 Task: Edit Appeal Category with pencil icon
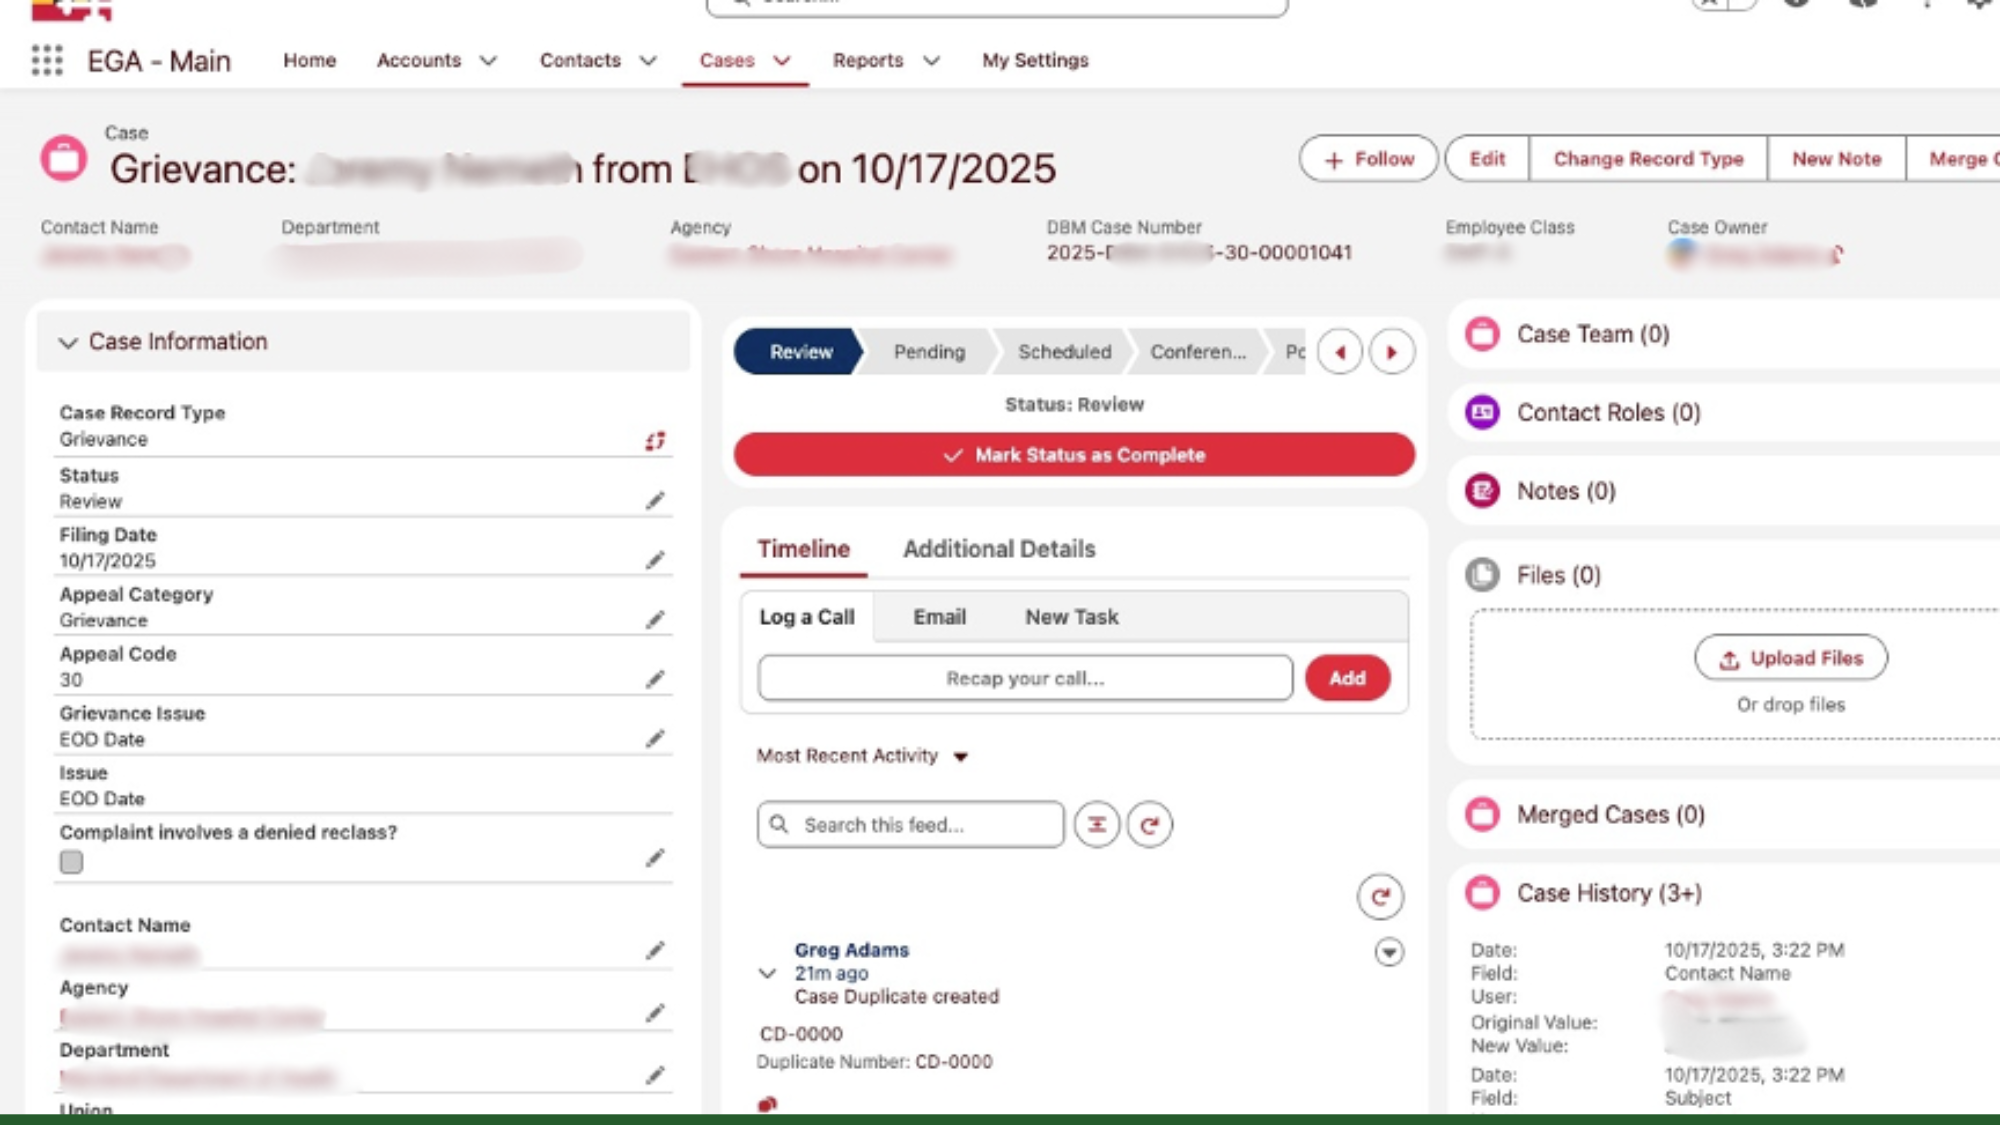(x=655, y=620)
